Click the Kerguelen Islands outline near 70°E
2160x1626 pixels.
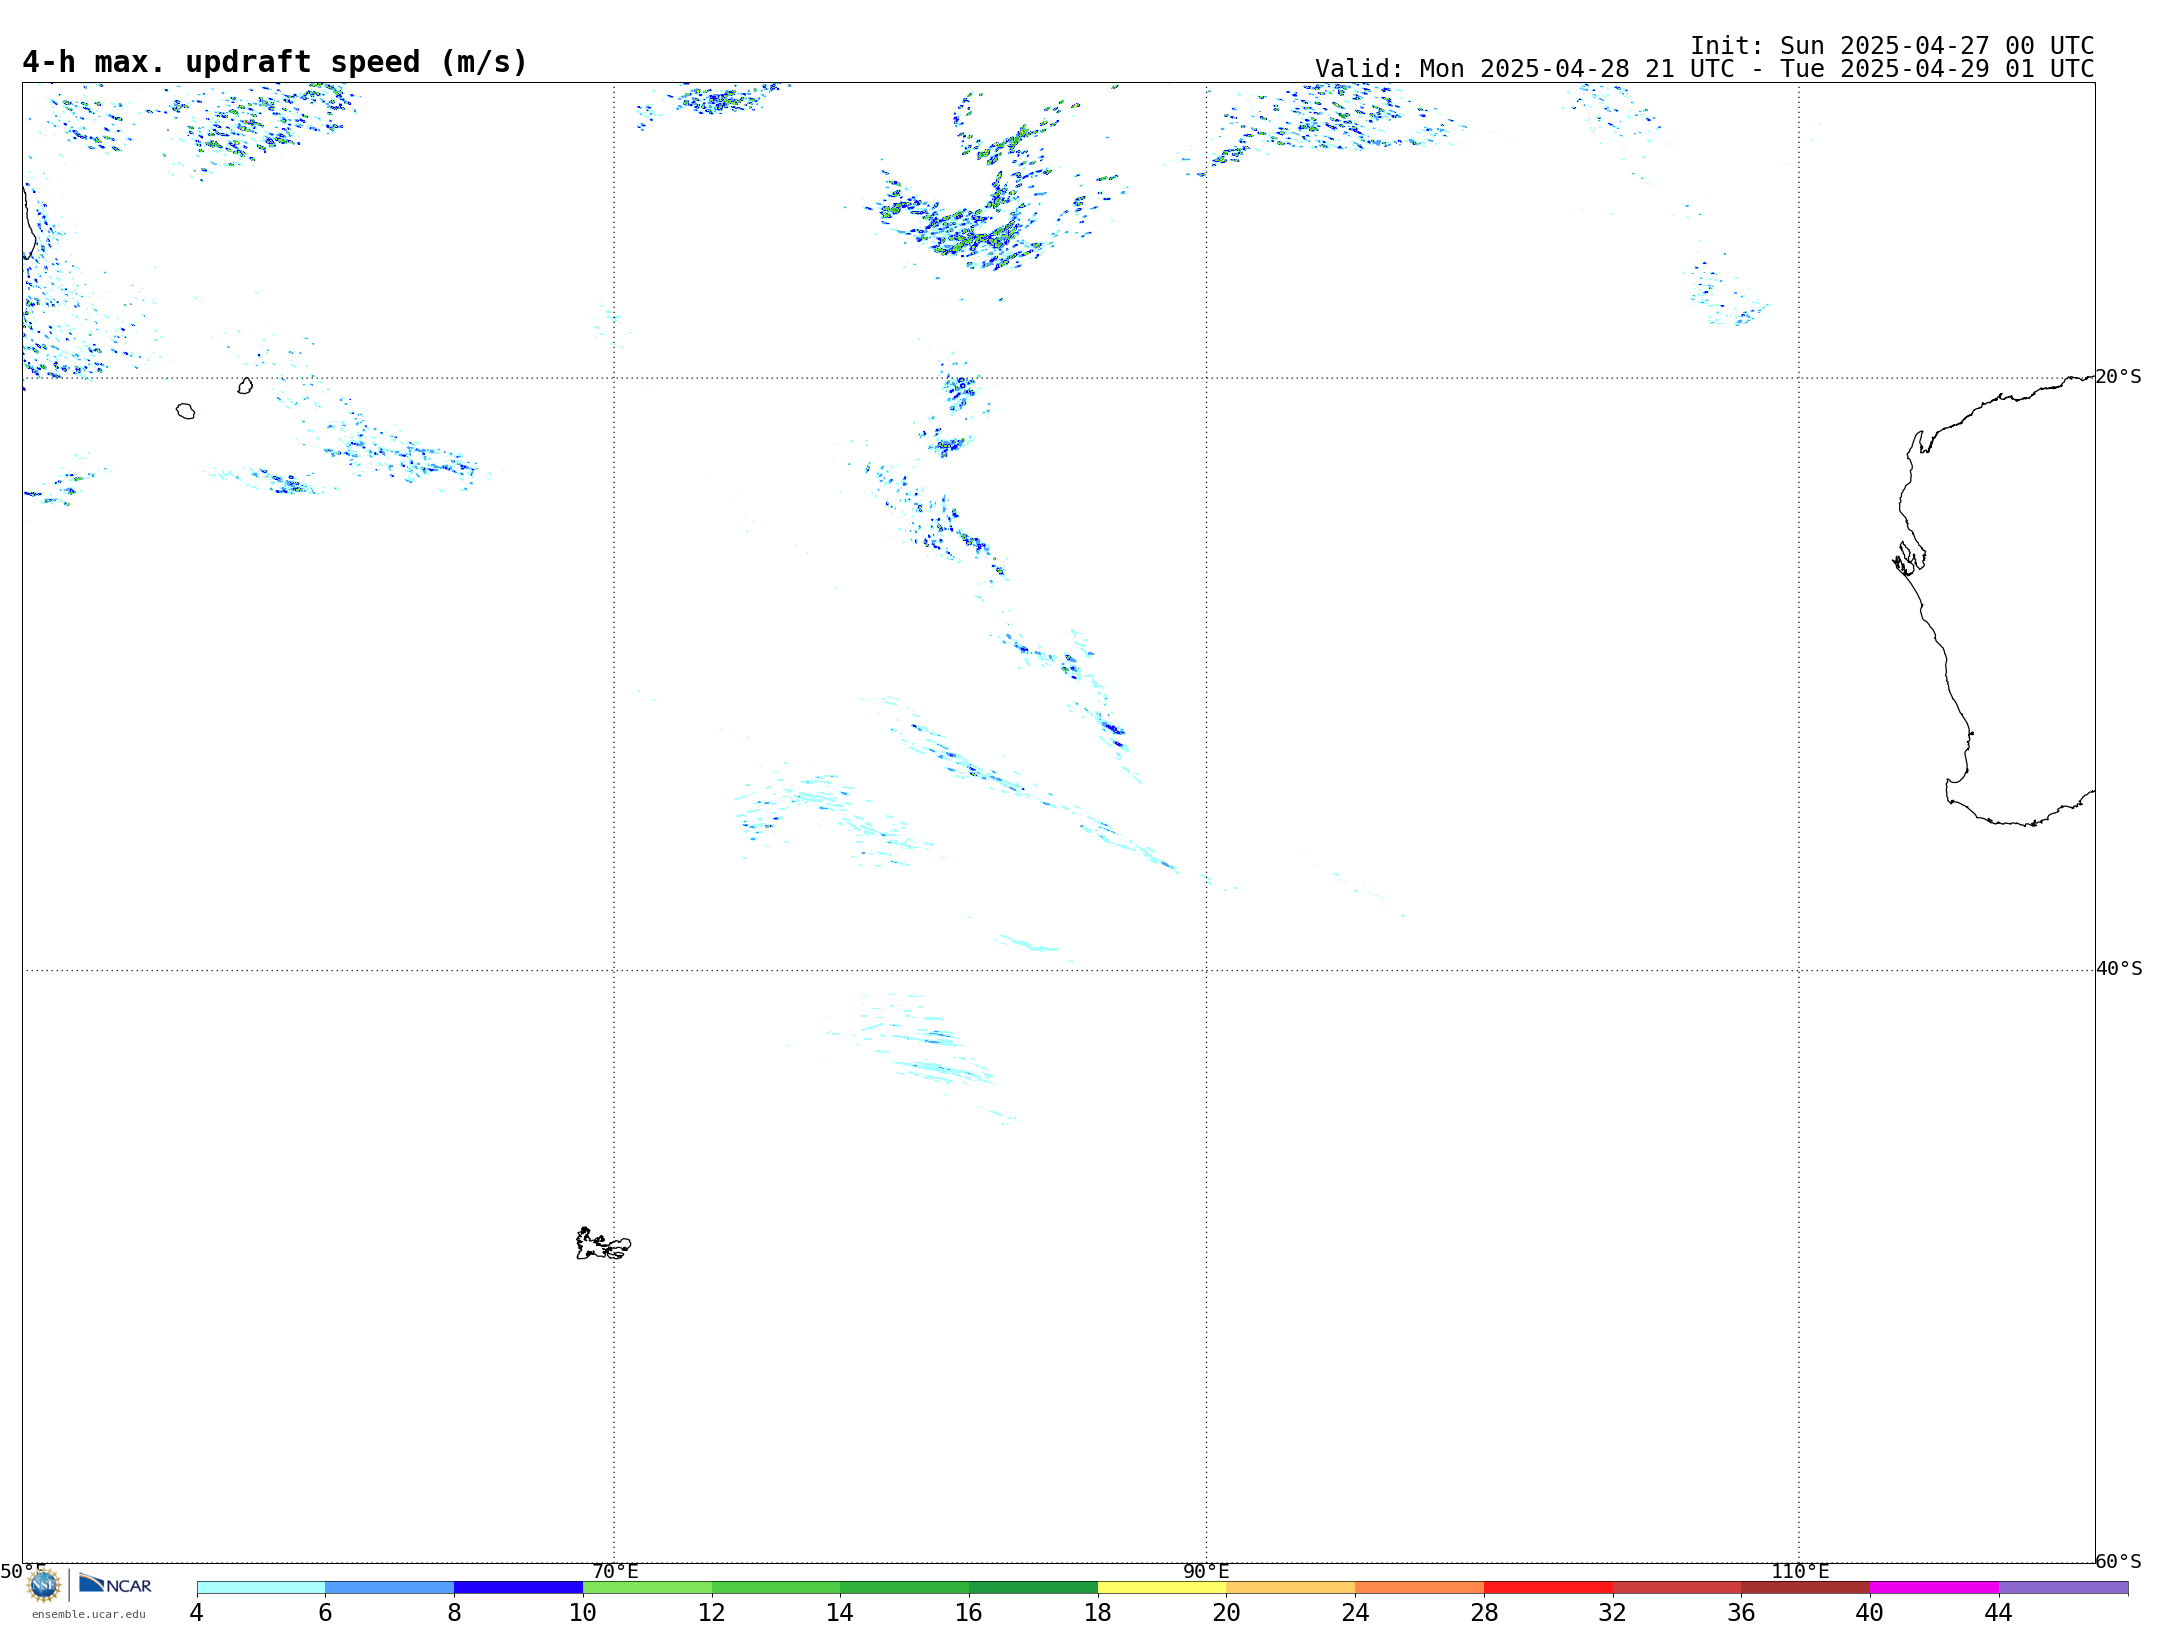tap(603, 1244)
